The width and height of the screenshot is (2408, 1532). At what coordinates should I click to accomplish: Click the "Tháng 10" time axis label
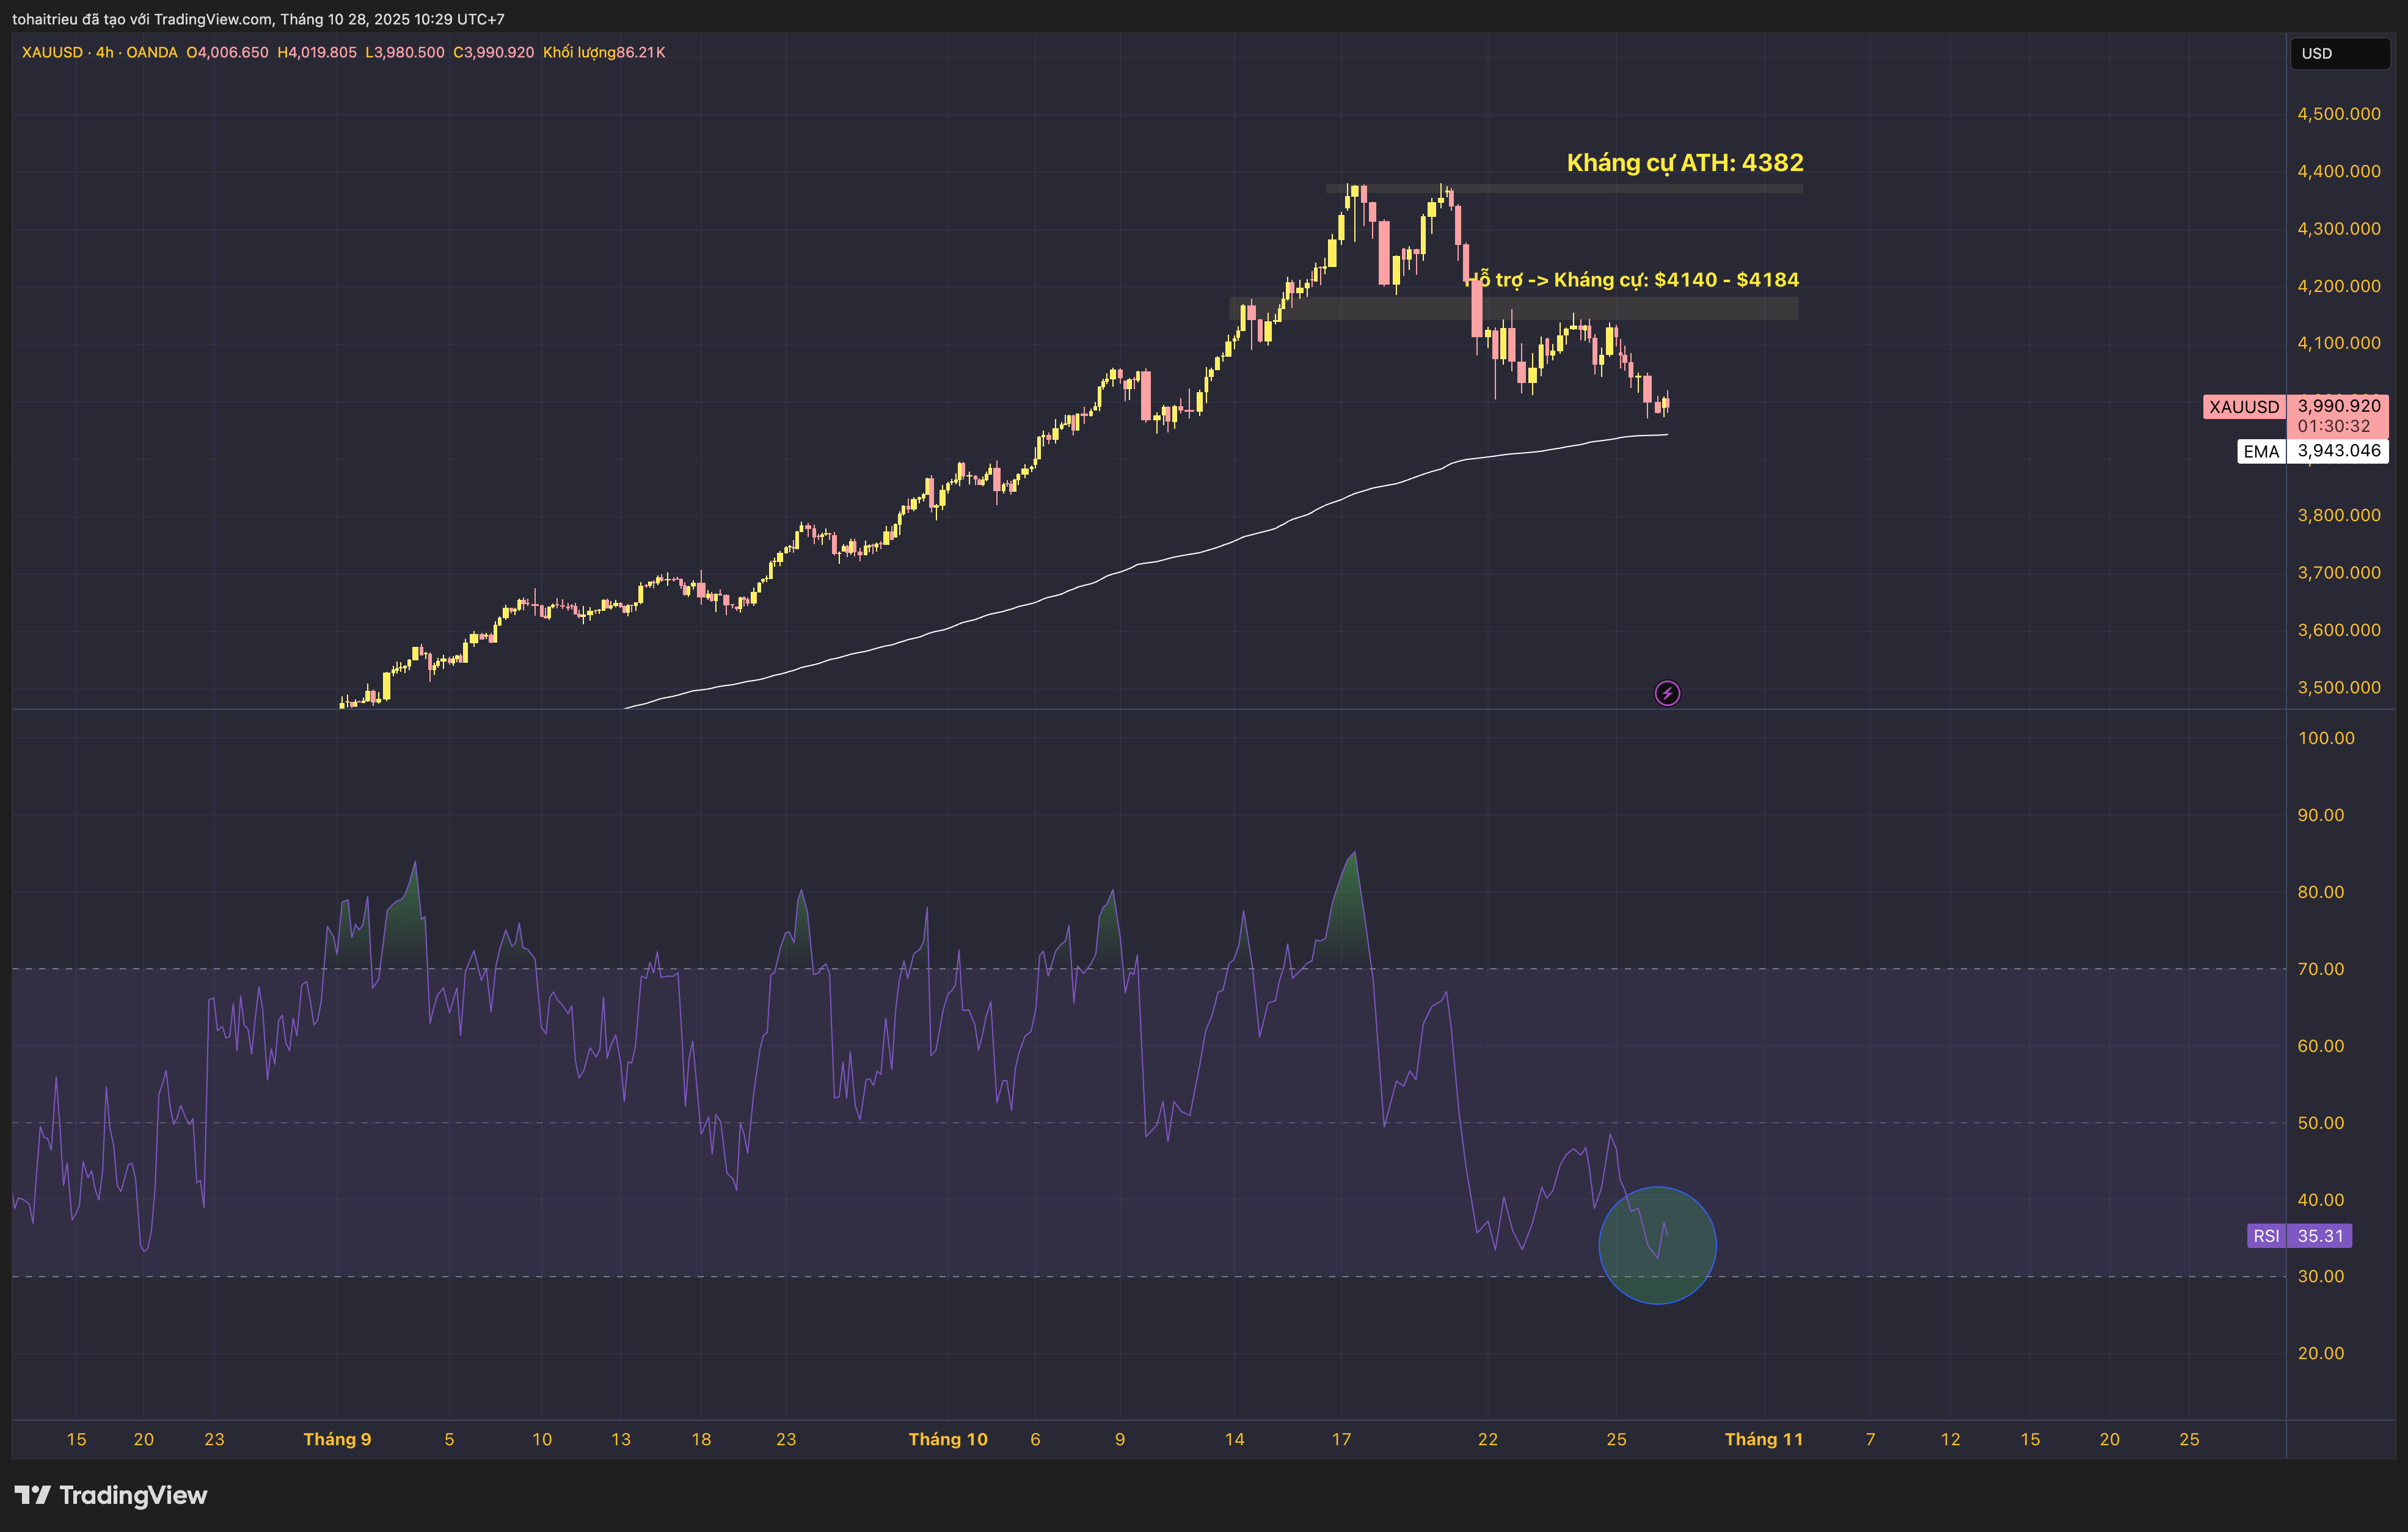point(948,1439)
